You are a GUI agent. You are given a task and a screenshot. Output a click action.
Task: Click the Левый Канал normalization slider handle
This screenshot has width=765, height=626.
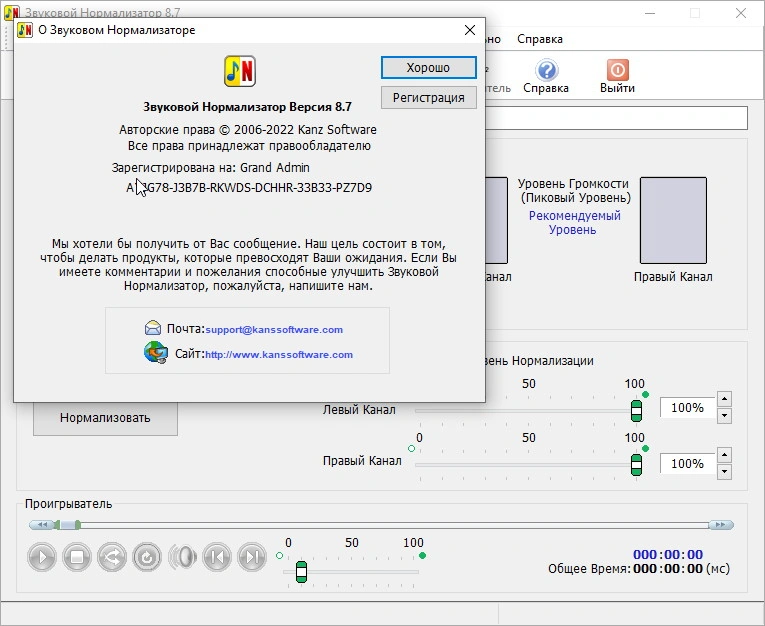coord(636,411)
